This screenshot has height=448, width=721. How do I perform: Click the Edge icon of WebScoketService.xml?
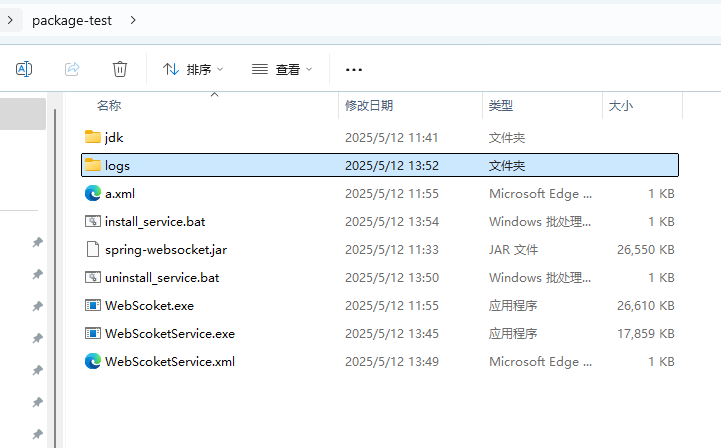click(x=93, y=362)
